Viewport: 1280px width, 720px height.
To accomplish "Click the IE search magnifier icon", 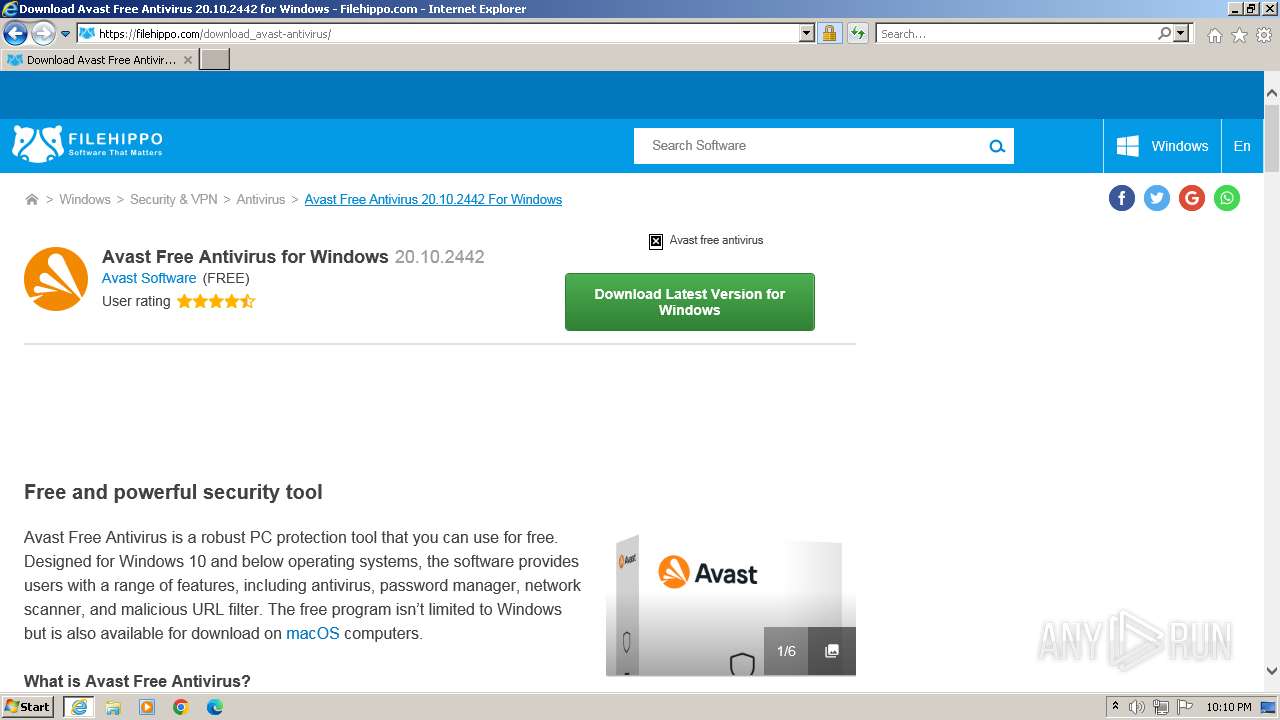I will (x=1164, y=33).
